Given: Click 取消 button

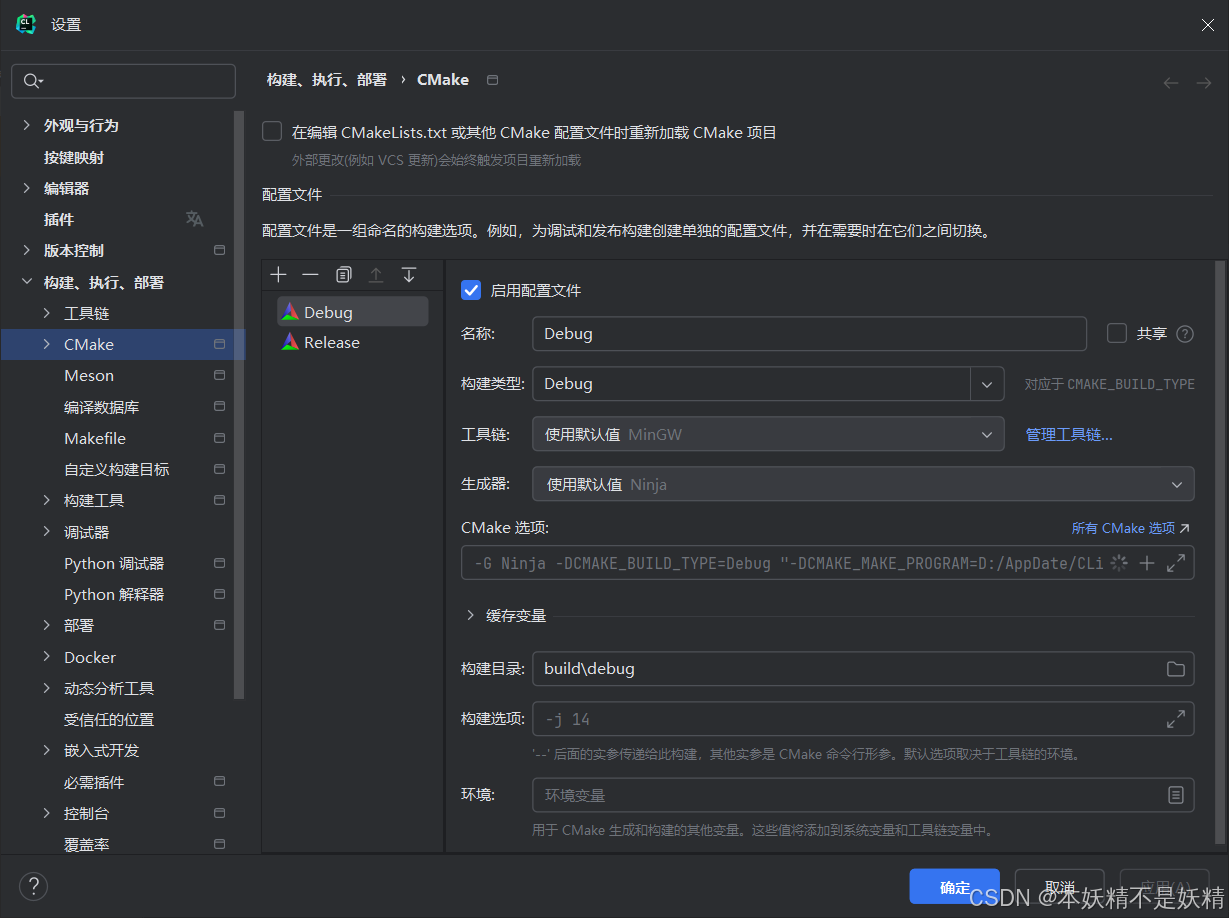Looking at the screenshot, I should tap(1059, 887).
